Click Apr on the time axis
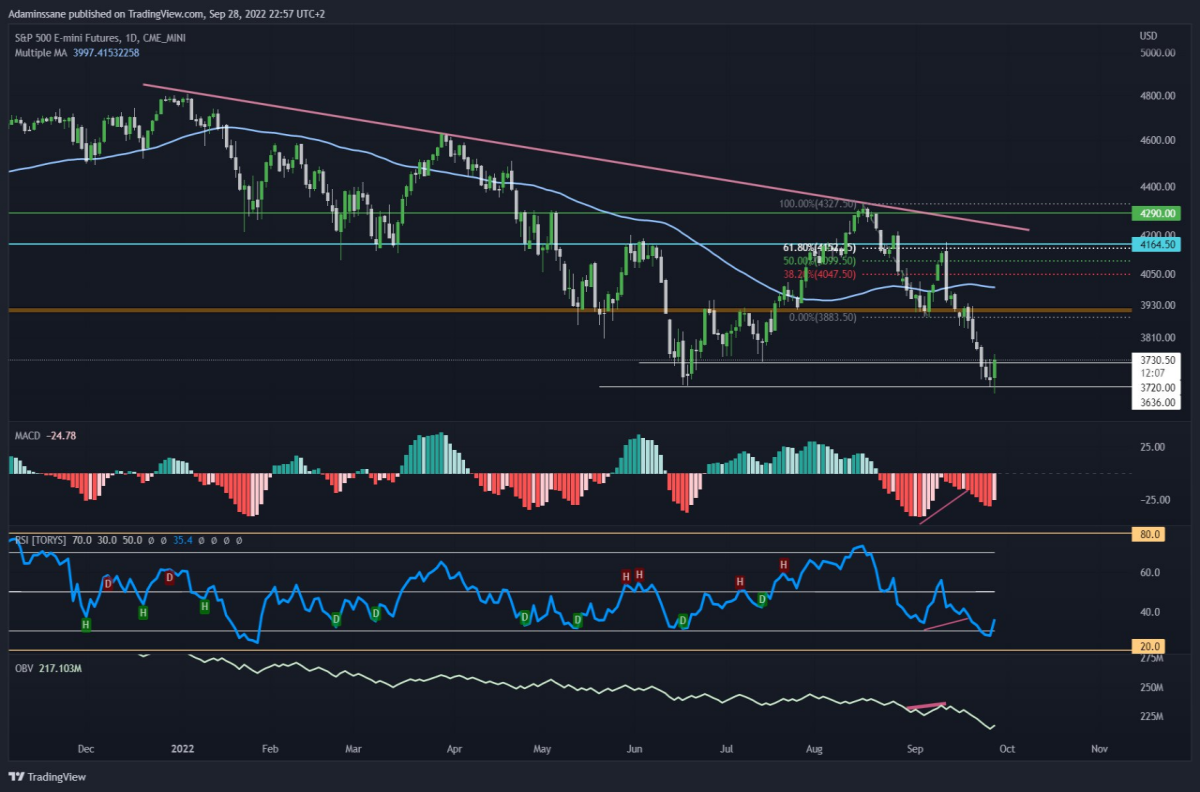This screenshot has width=1200, height=792. [455, 748]
